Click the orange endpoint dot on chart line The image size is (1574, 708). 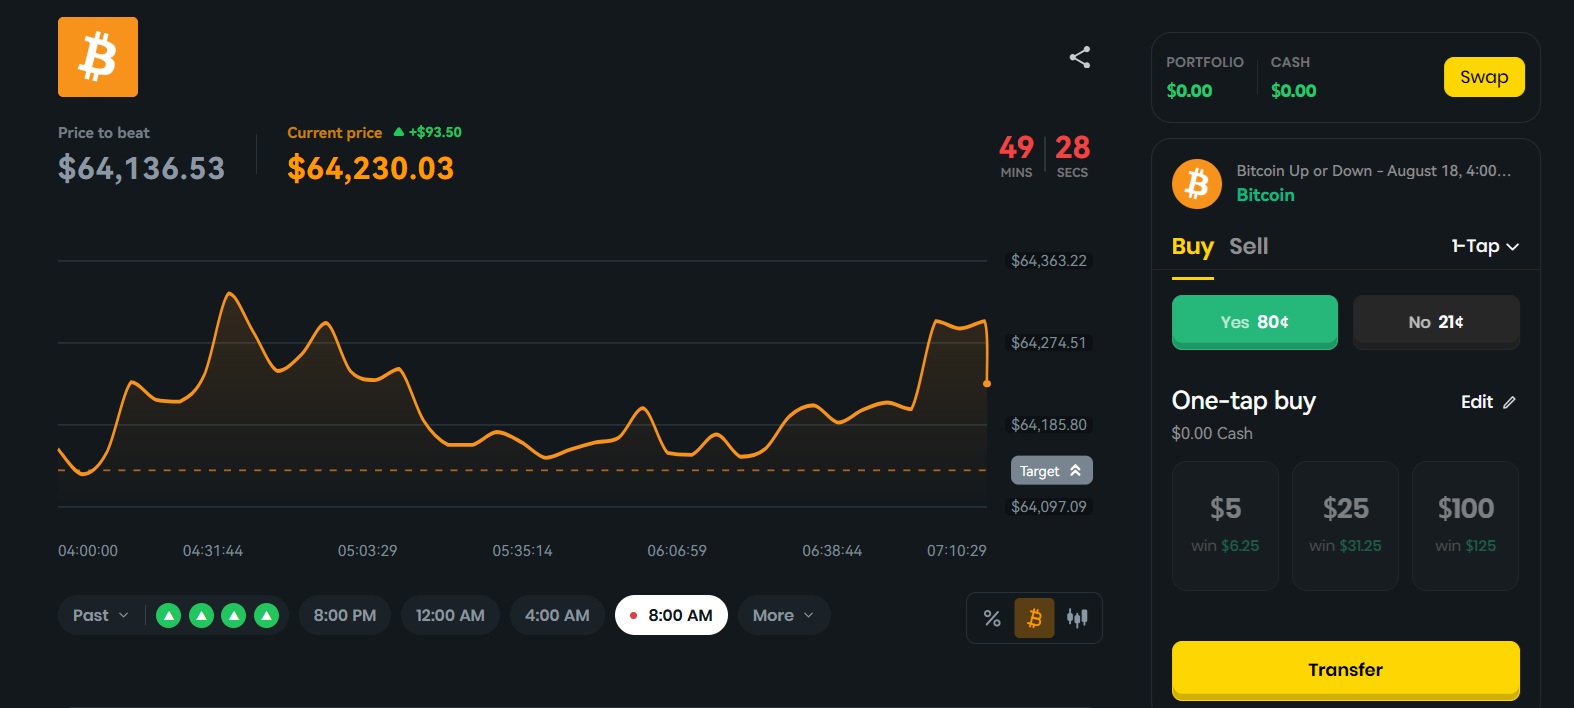987,383
